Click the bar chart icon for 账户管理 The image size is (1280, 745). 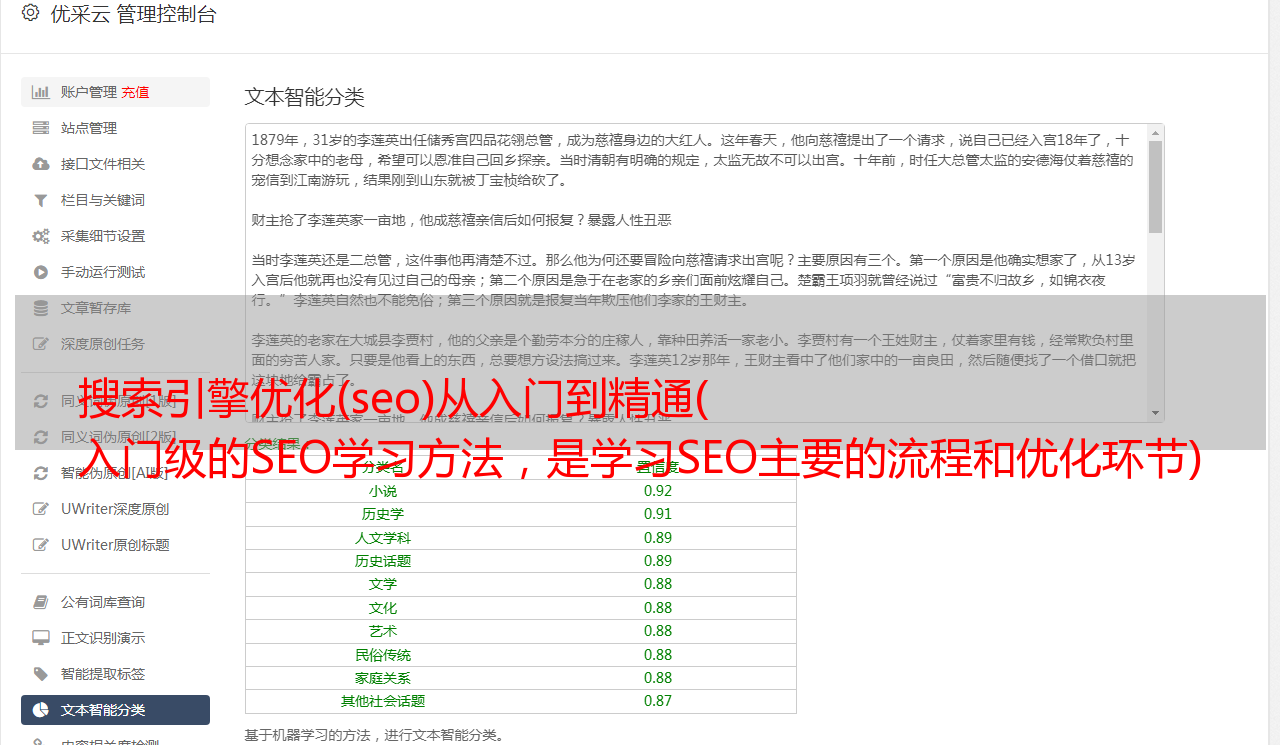41,92
